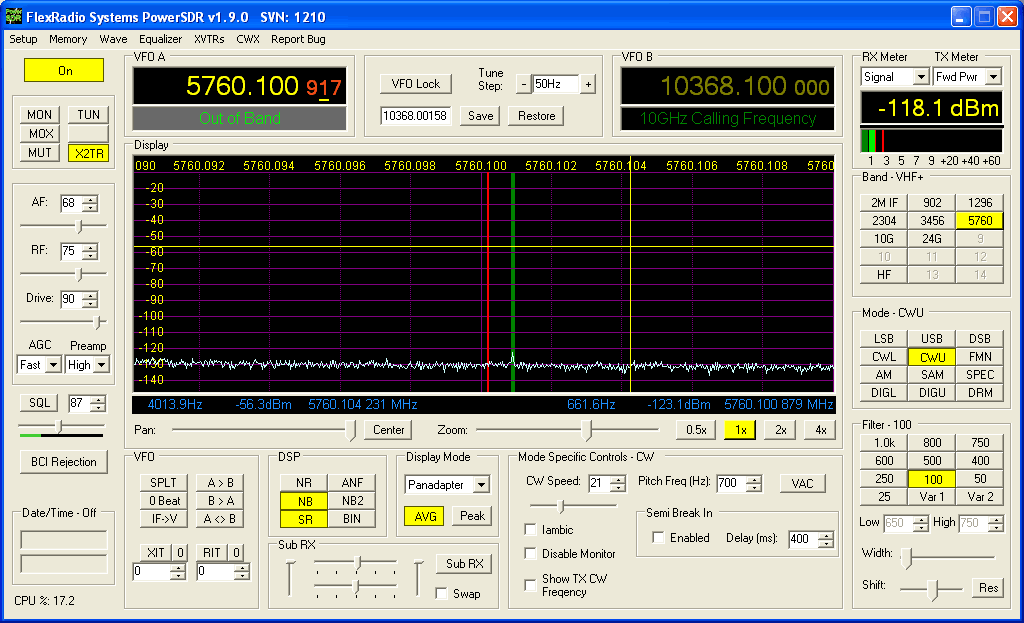Click the CW Pitch Freq input field
Viewport: 1024px width, 623px height.
pyautogui.click(x=729, y=484)
